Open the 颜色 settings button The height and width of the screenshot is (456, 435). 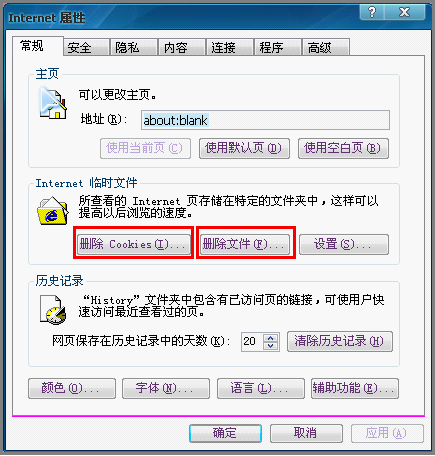coord(72,388)
